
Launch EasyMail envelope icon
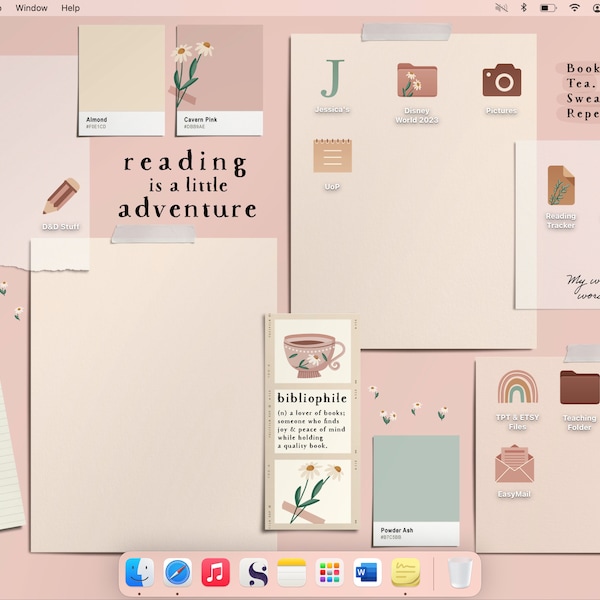click(x=514, y=463)
